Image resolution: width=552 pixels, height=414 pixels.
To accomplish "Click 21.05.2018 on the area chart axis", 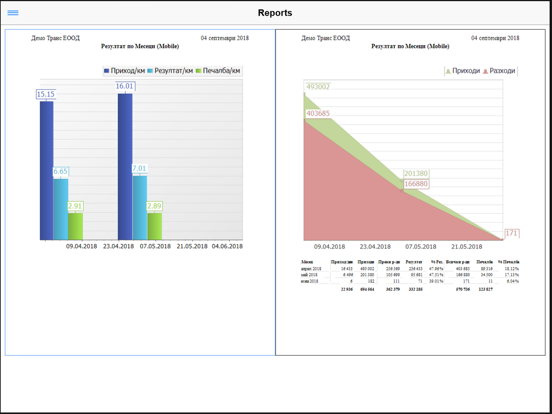I will point(466,246).
